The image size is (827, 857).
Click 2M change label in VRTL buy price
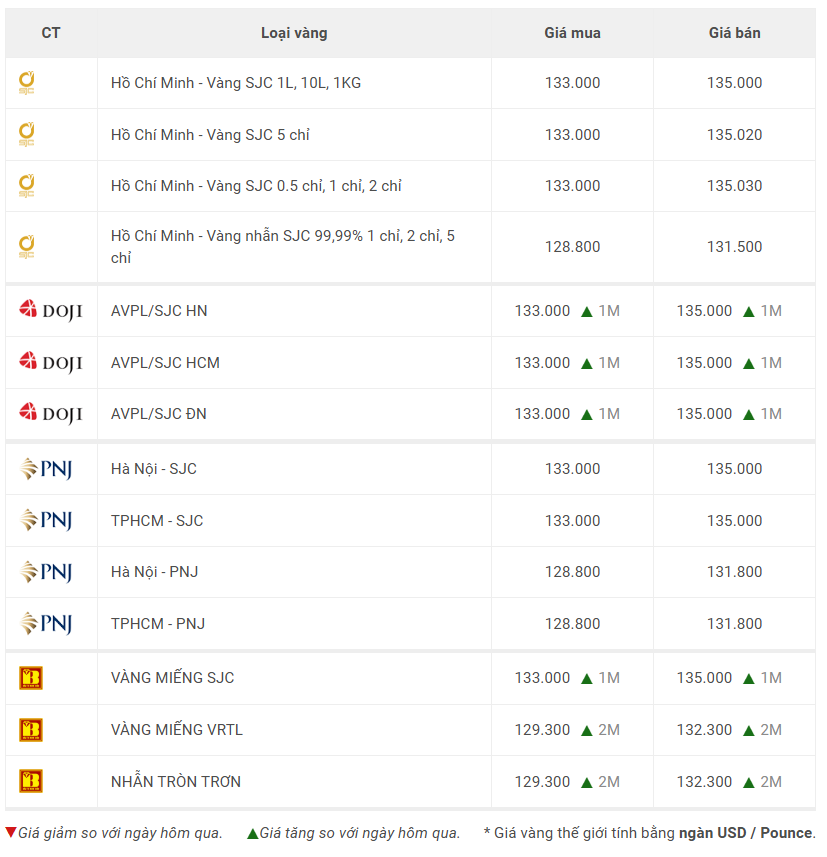point(609,730)
